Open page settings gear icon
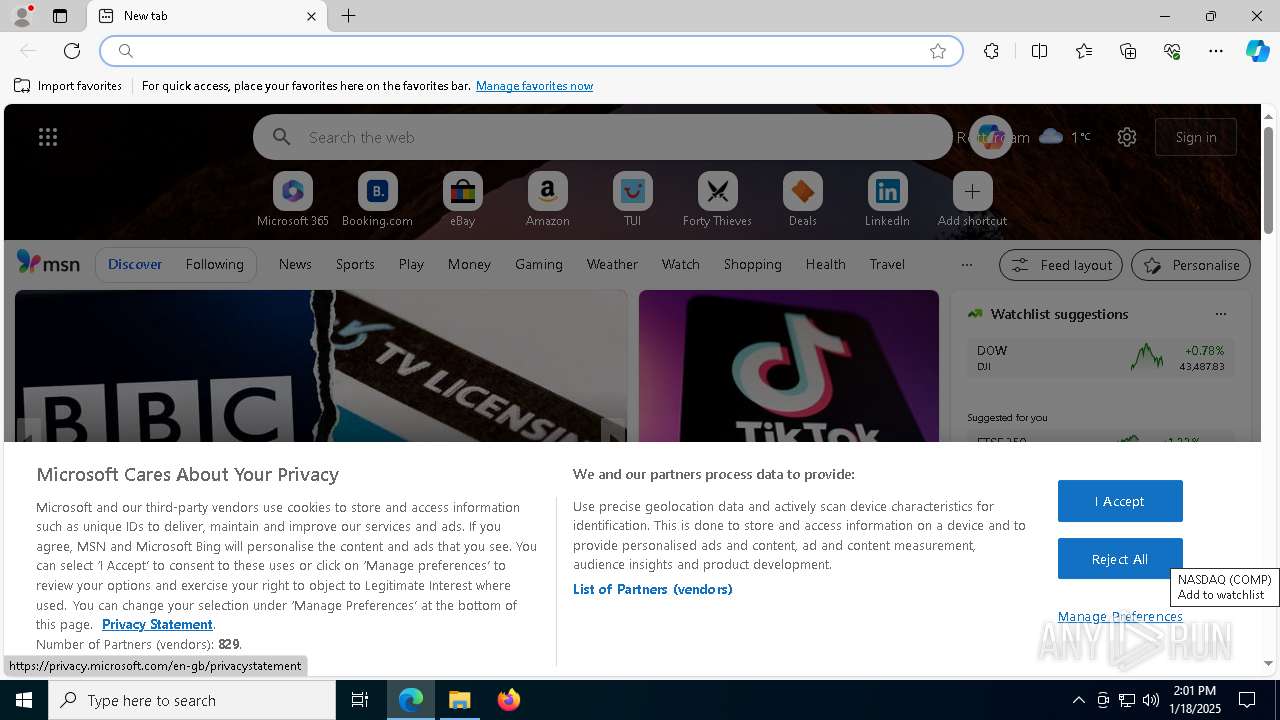 [1127, 137]
